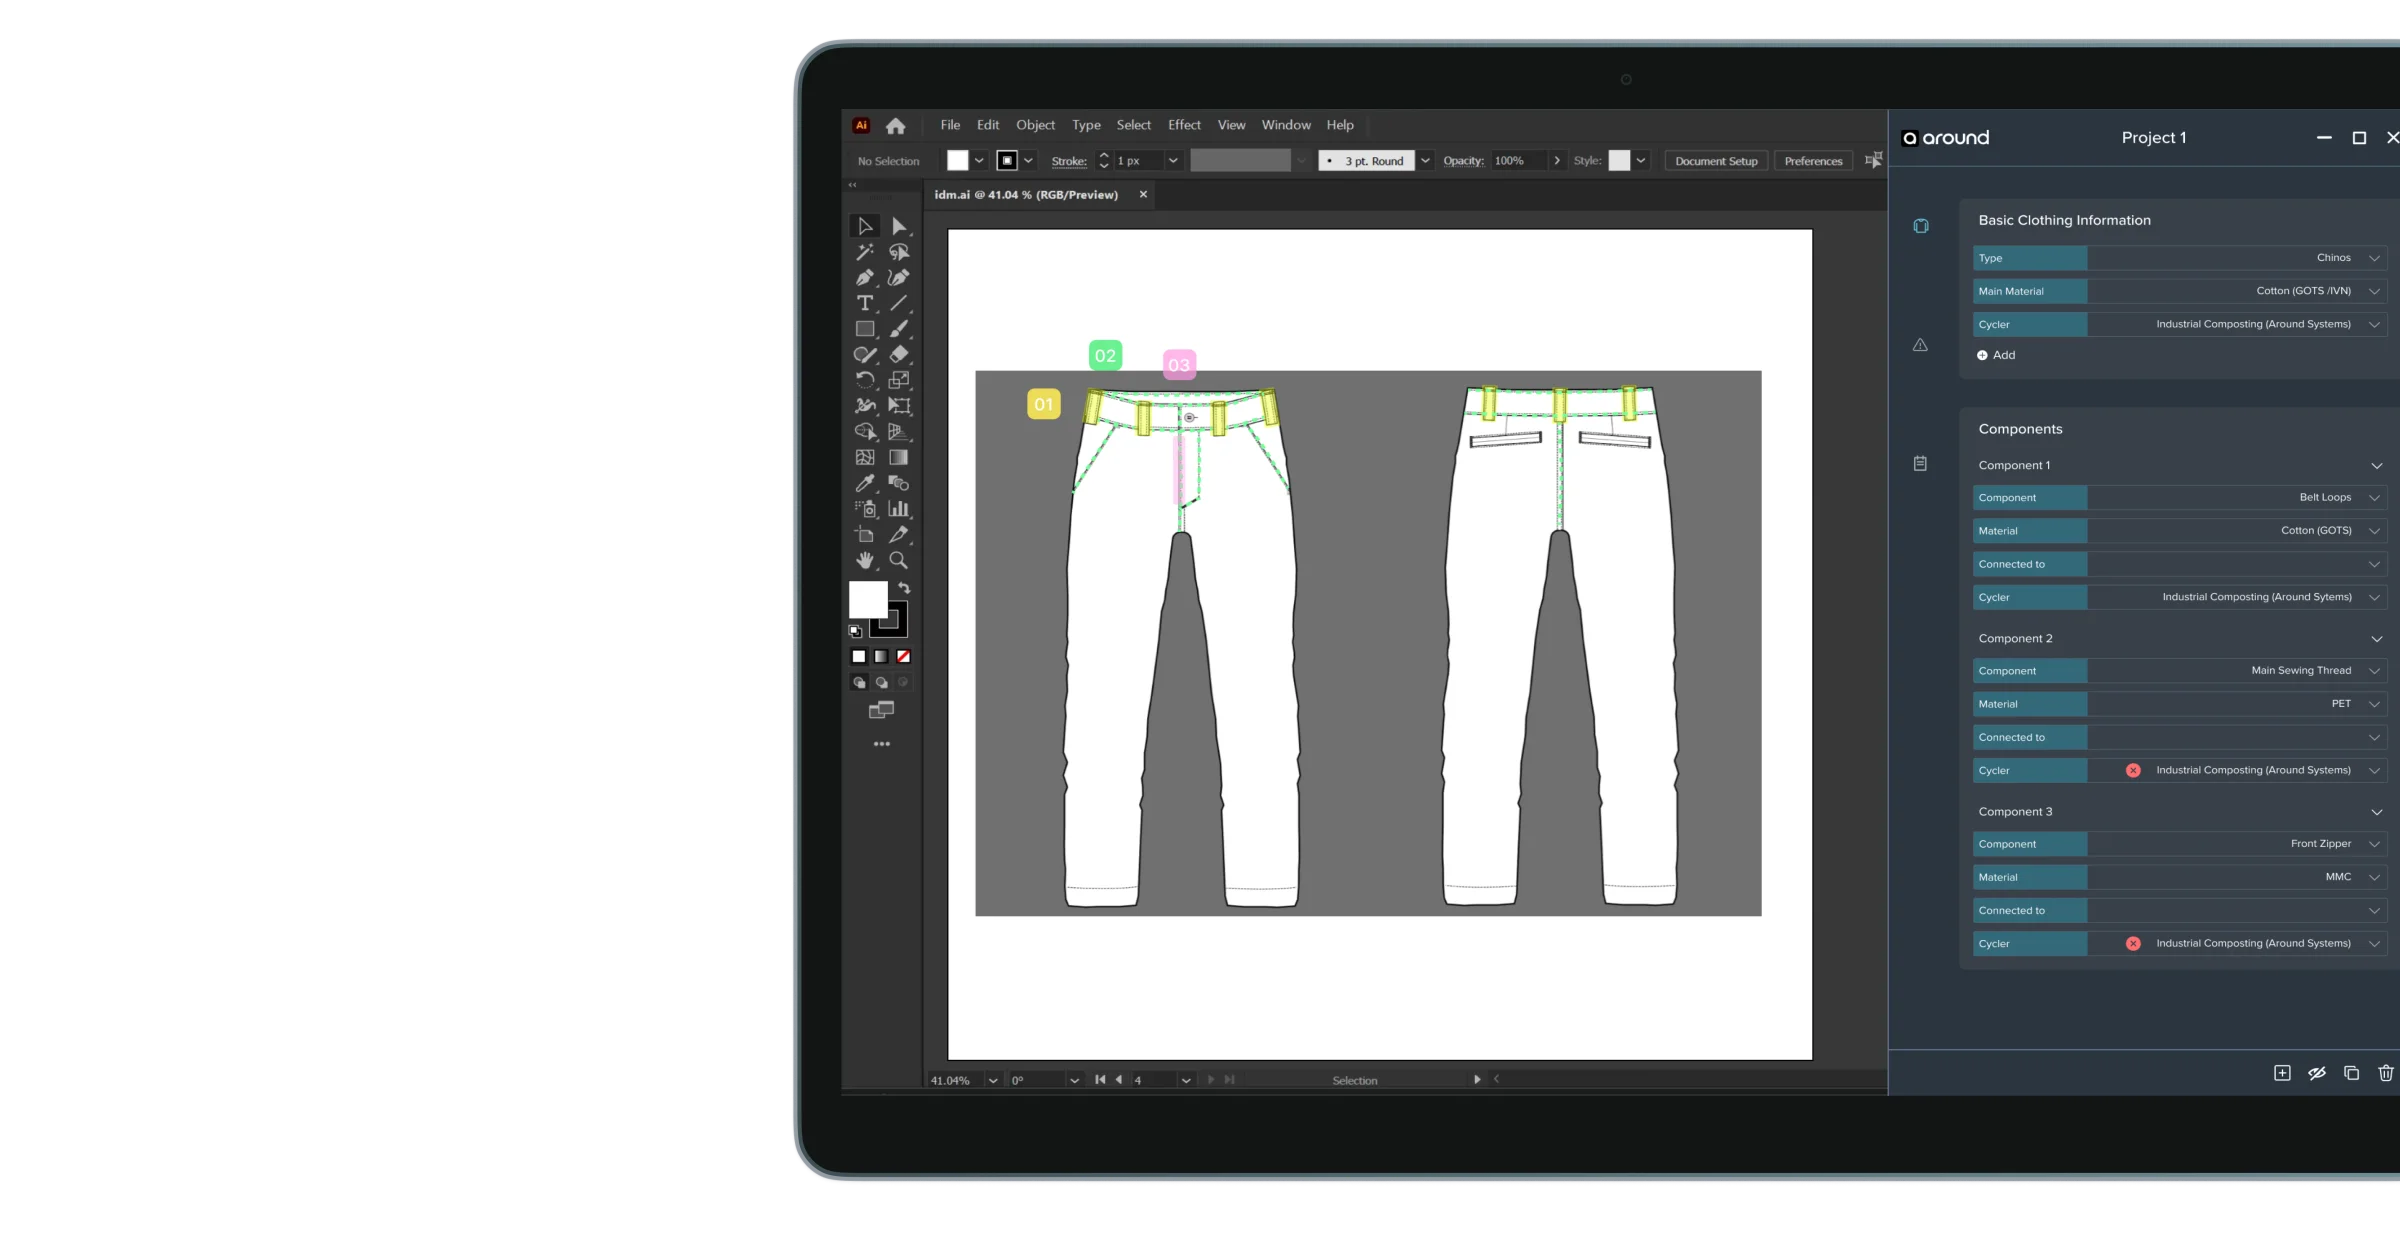This screenshot has width=2400, height=1234.
Task: Select the Type tool
Action: pos(864,302)
